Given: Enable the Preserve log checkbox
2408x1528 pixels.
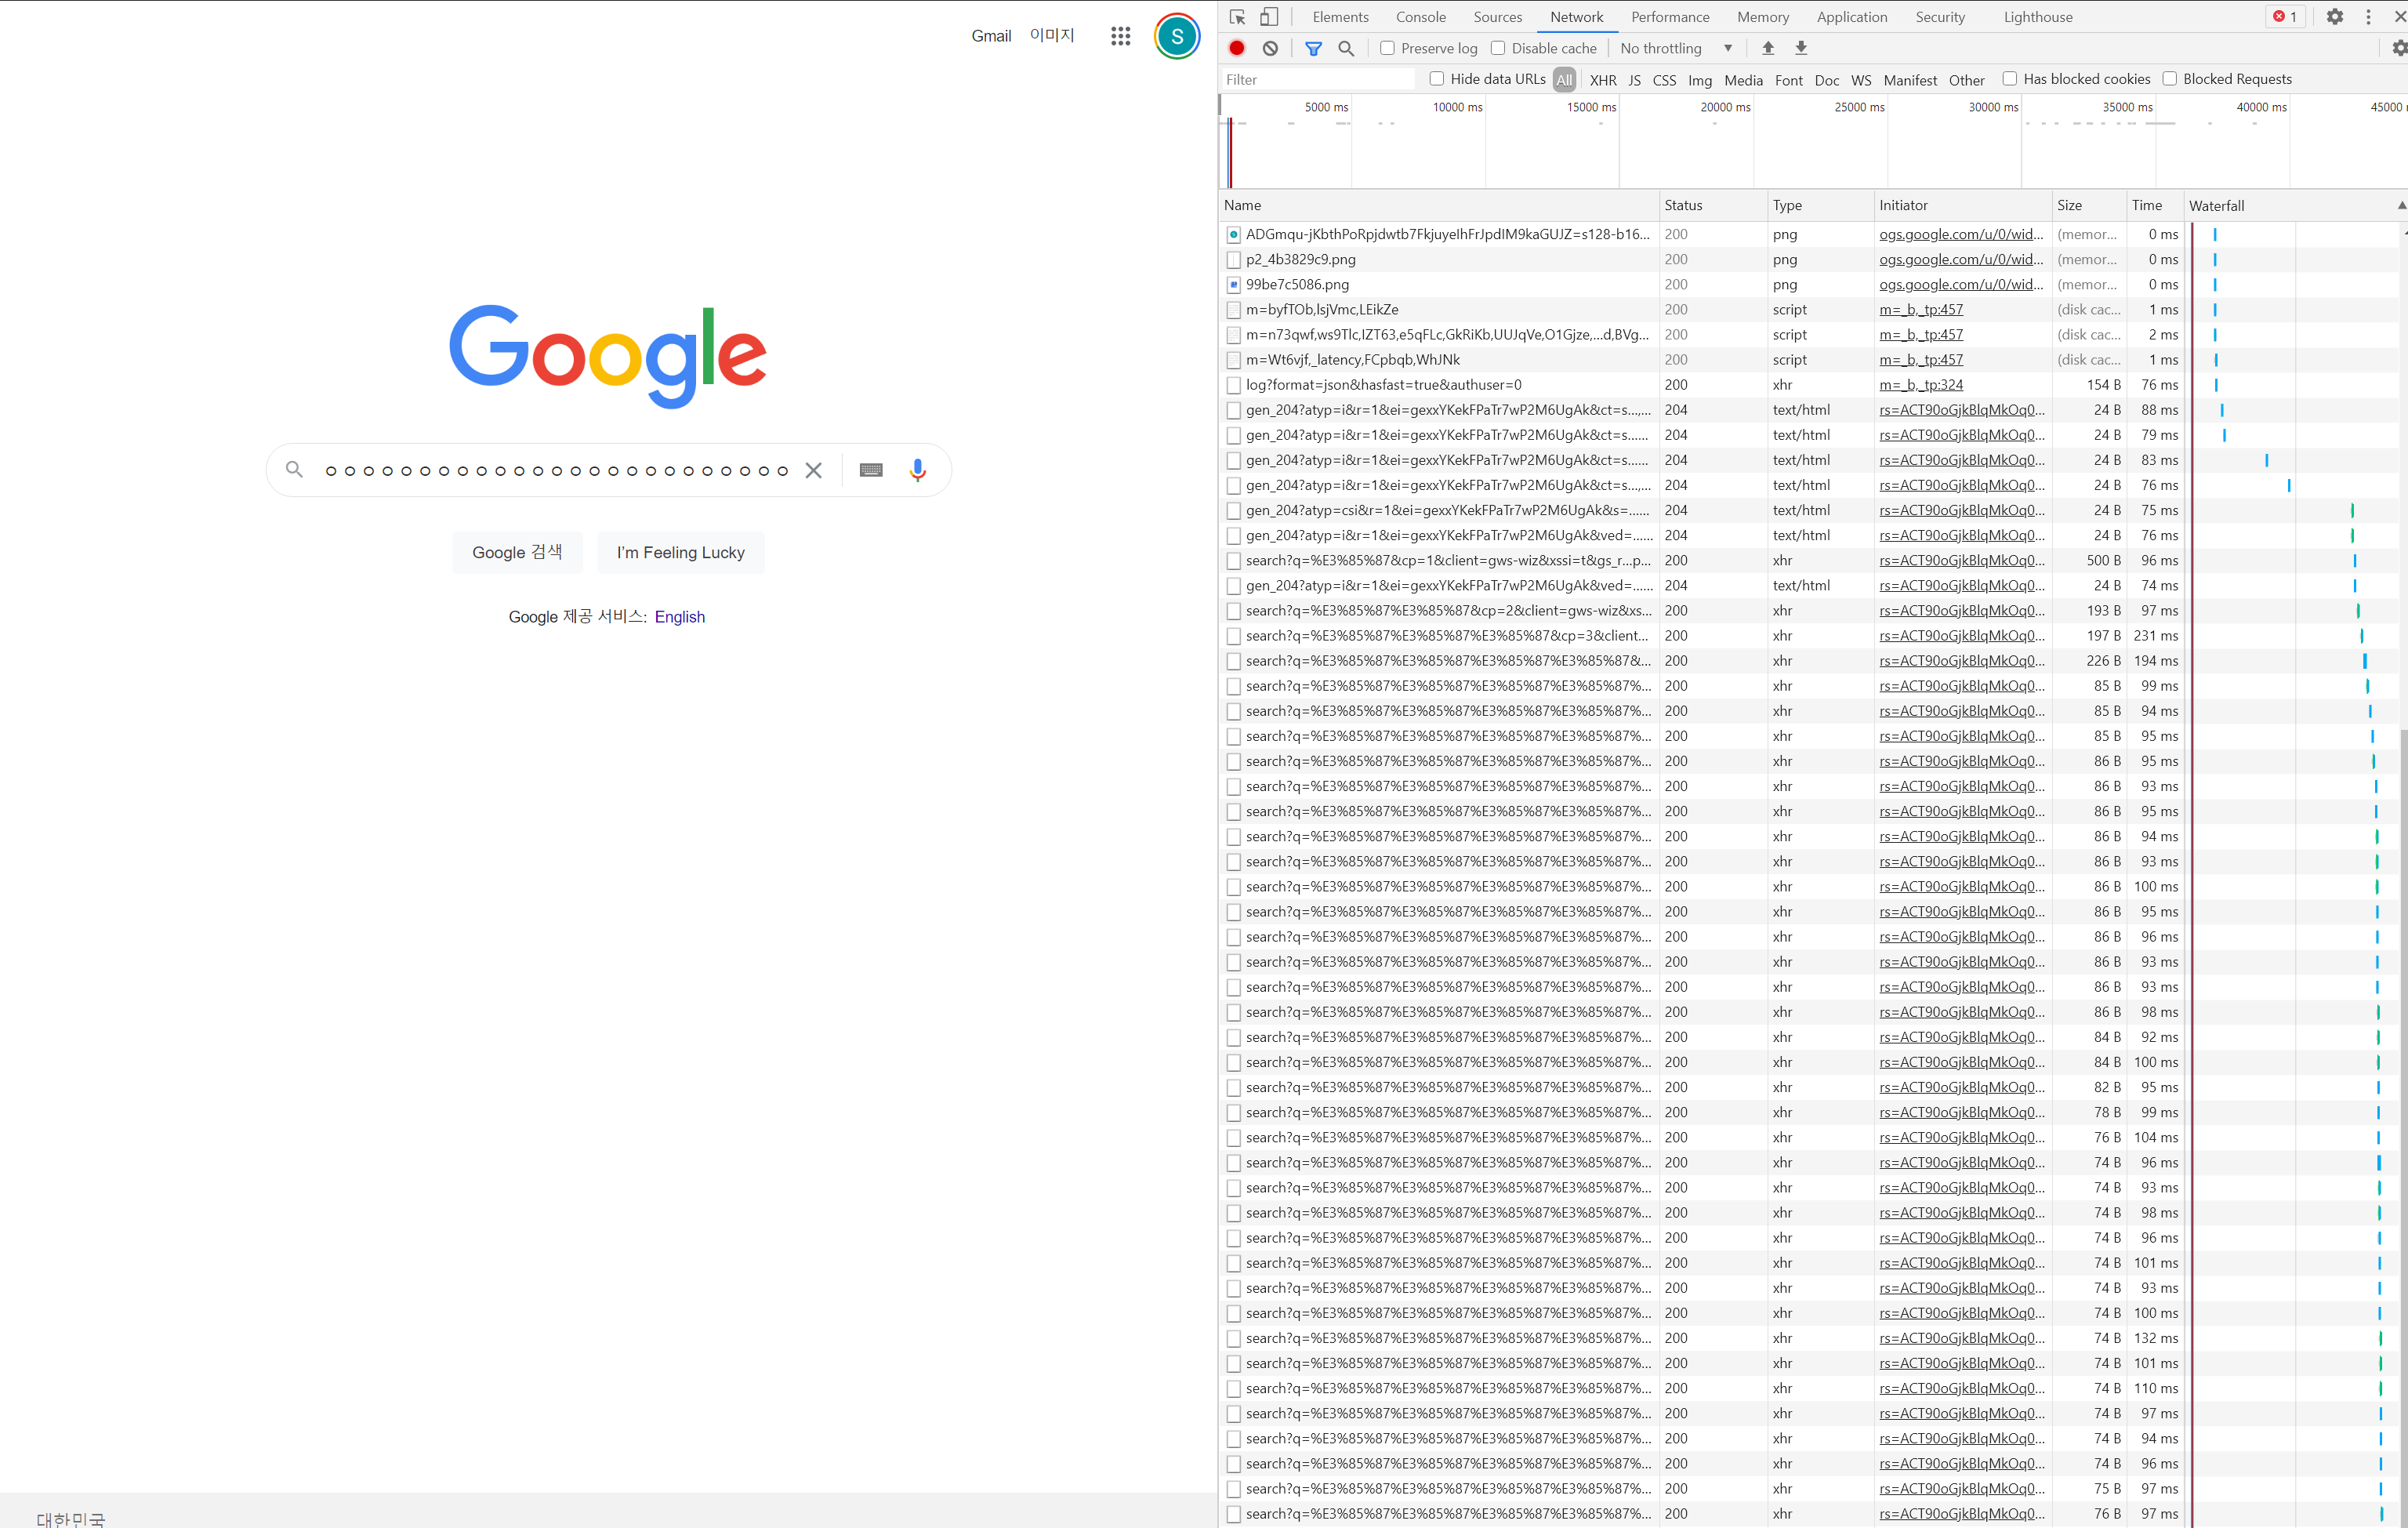Looking at the screenshot, I should tap(1387, 48).
